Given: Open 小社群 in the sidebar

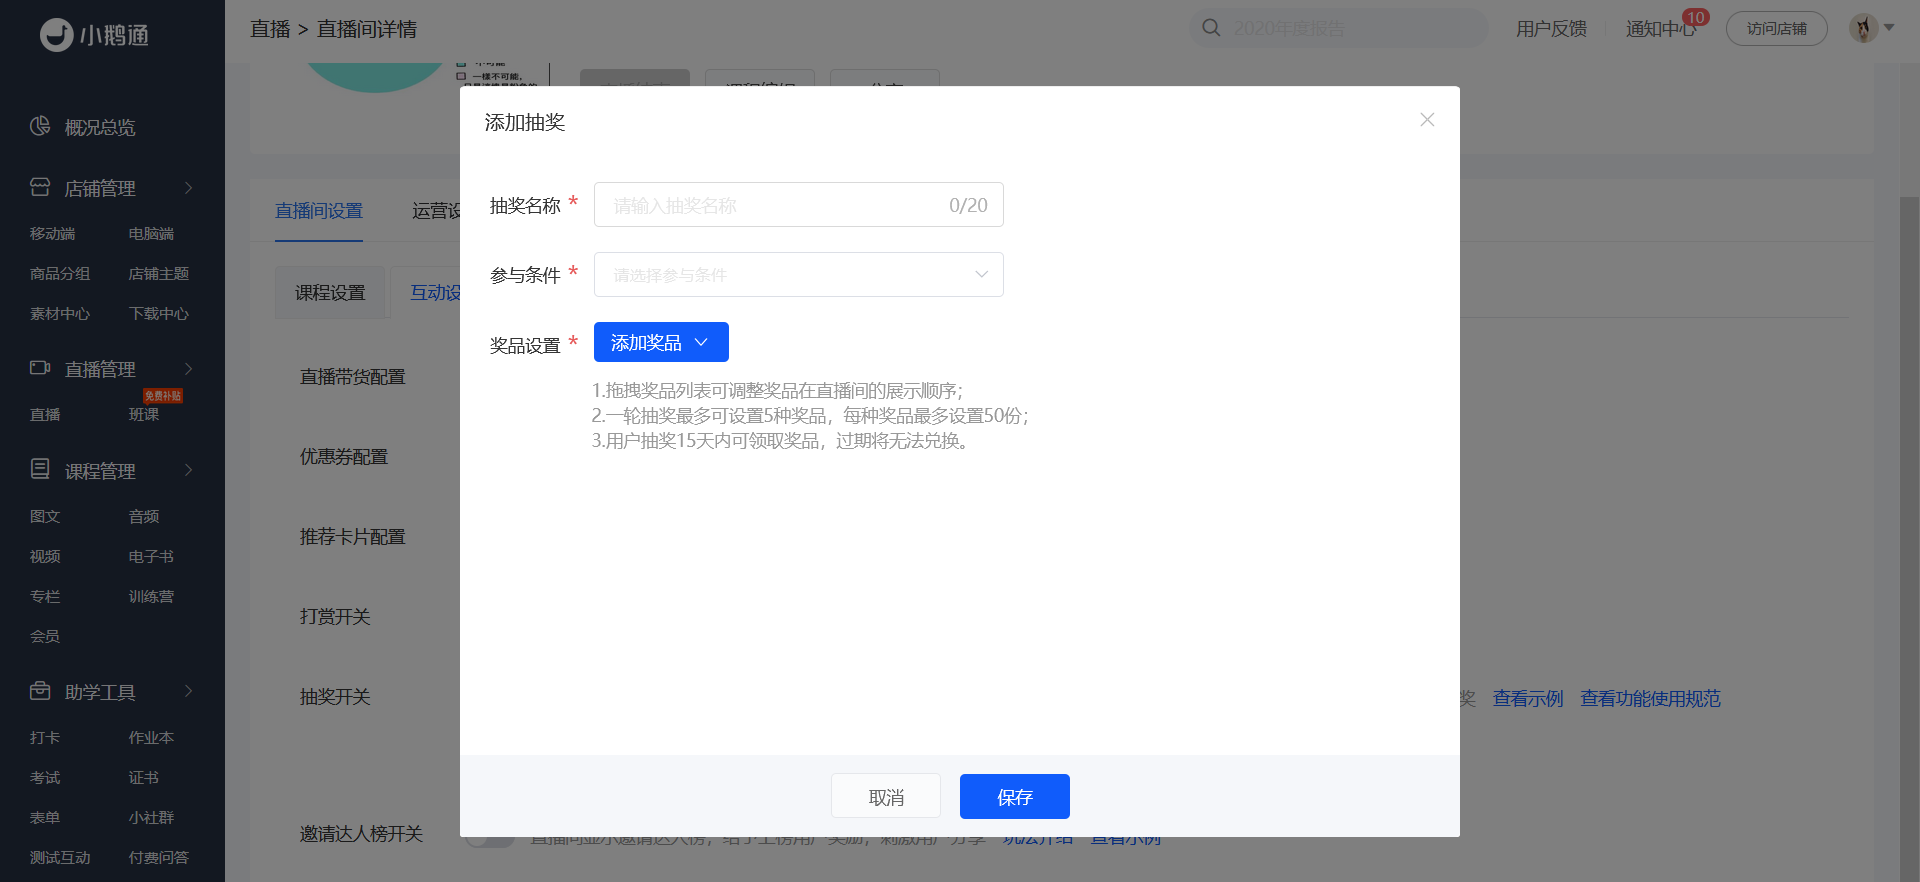Looking at the screenshot, I should click(151, 817).
